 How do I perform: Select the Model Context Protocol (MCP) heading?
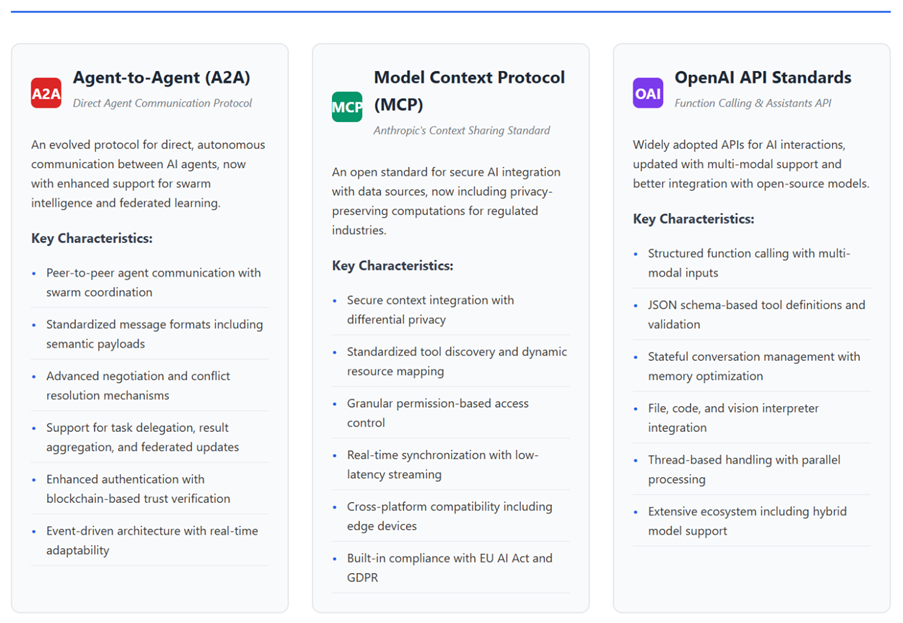pyautogui.click(x=469, y=90)
